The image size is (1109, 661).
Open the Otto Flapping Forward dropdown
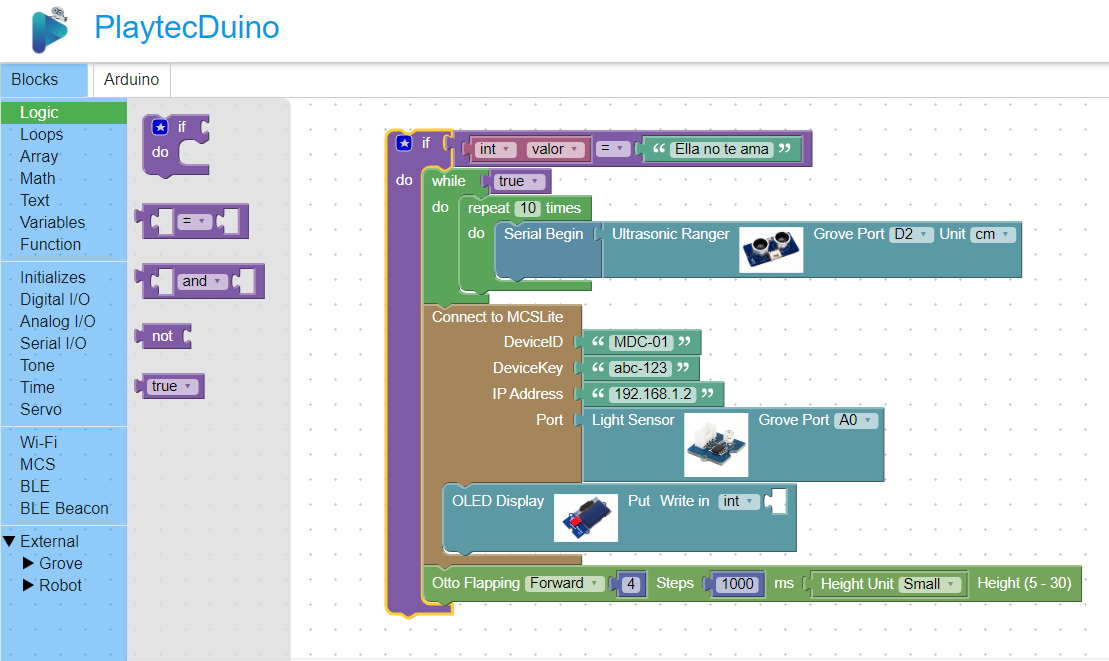(x=565, y=583)
